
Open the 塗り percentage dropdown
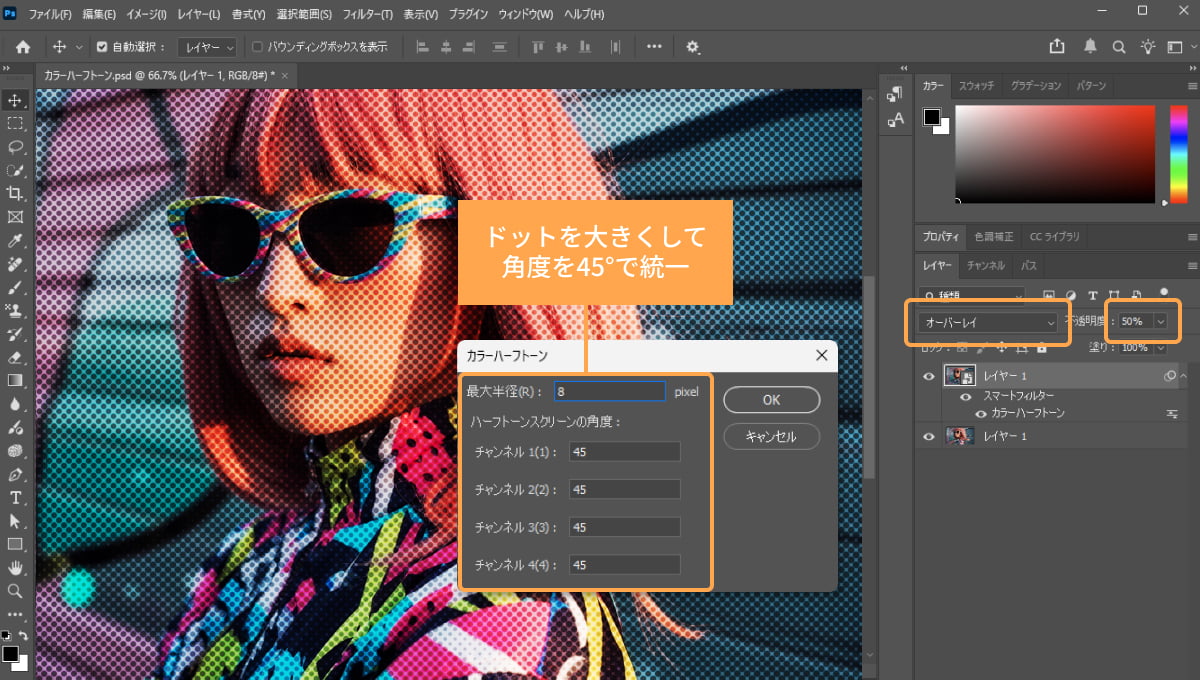pos(1160,349)
